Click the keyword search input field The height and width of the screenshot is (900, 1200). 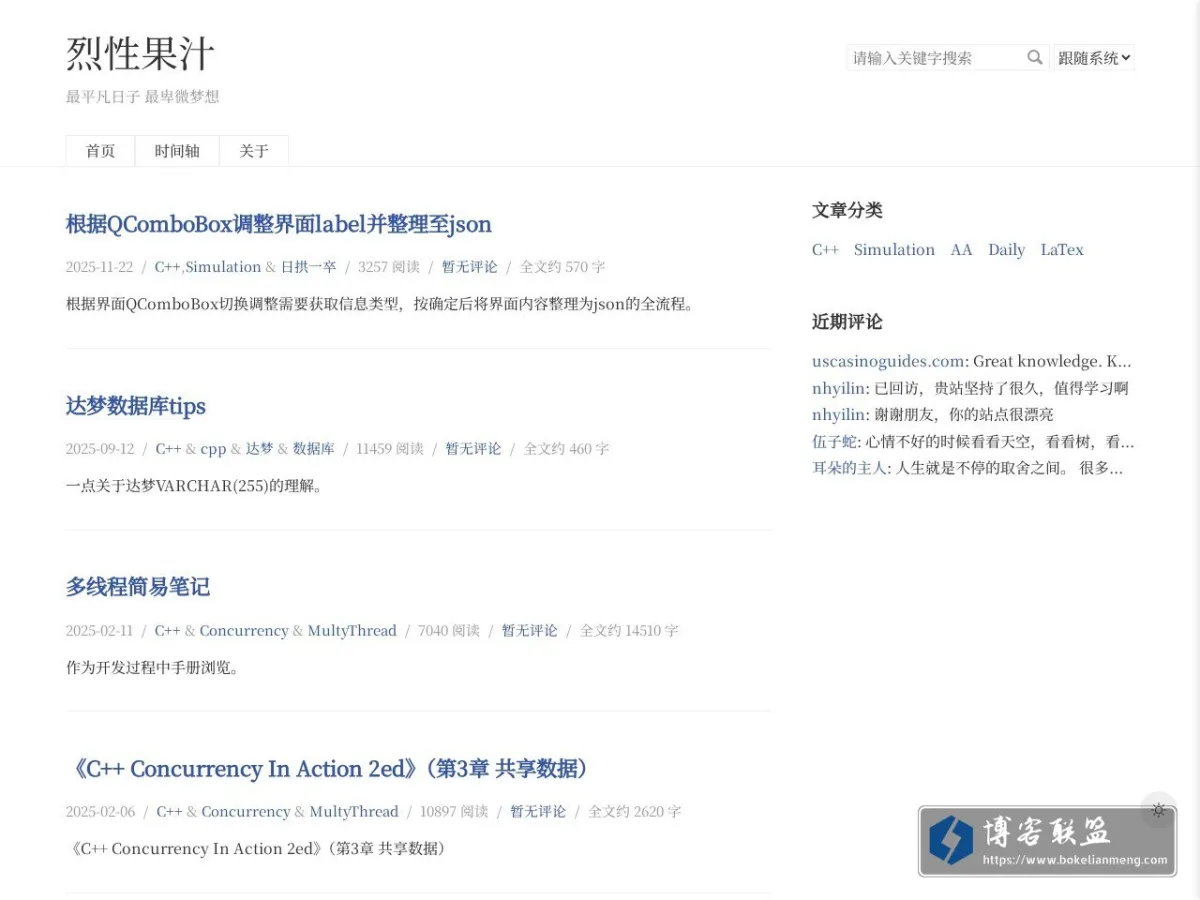click(935, 58)
